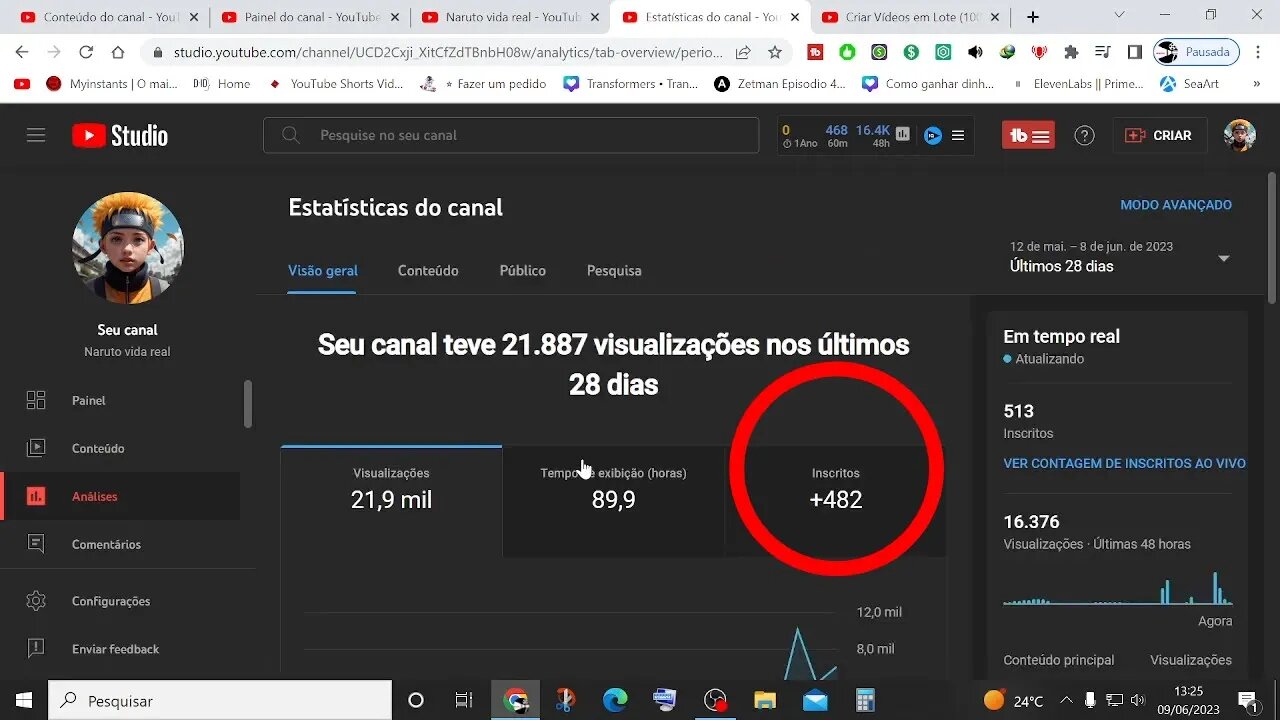Click the YouTube Studio logo

pyautogui.click(x=120, y=135)
